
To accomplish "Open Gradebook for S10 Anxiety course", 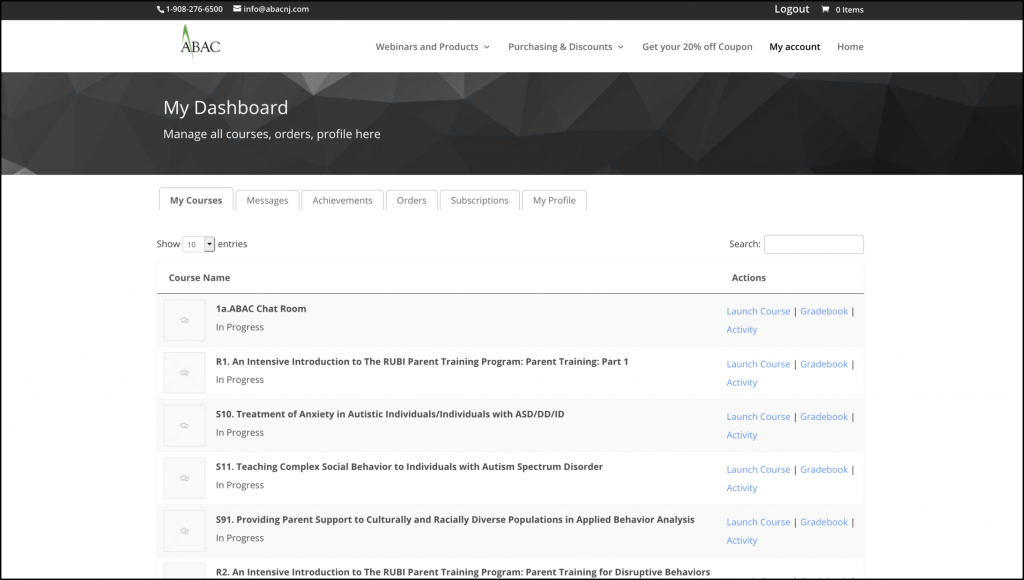I will (x=823, y=417).
